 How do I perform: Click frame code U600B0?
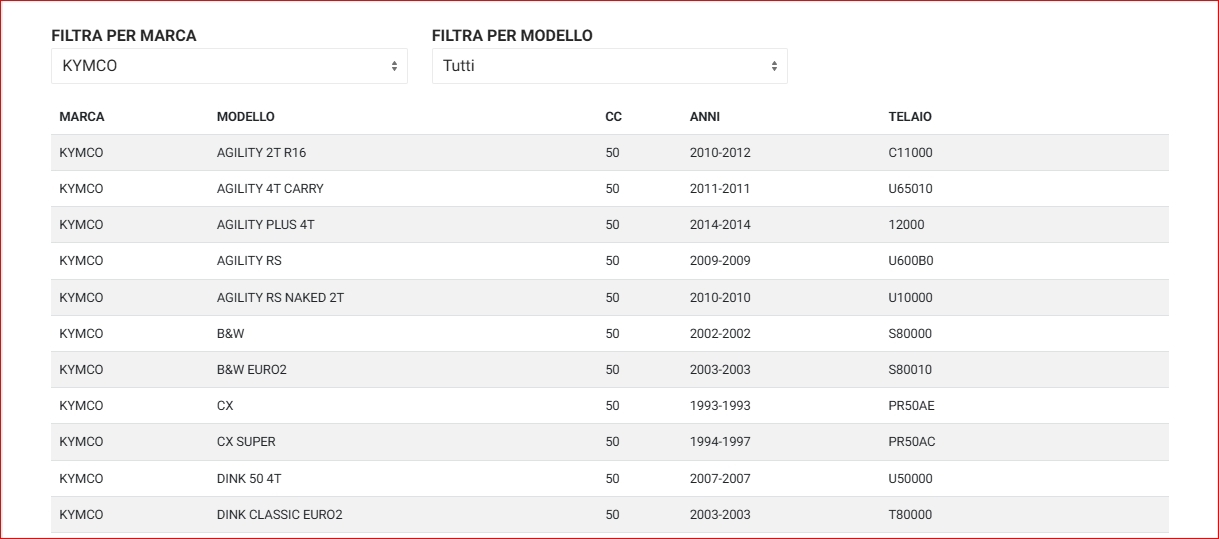[x=911, y=261]
